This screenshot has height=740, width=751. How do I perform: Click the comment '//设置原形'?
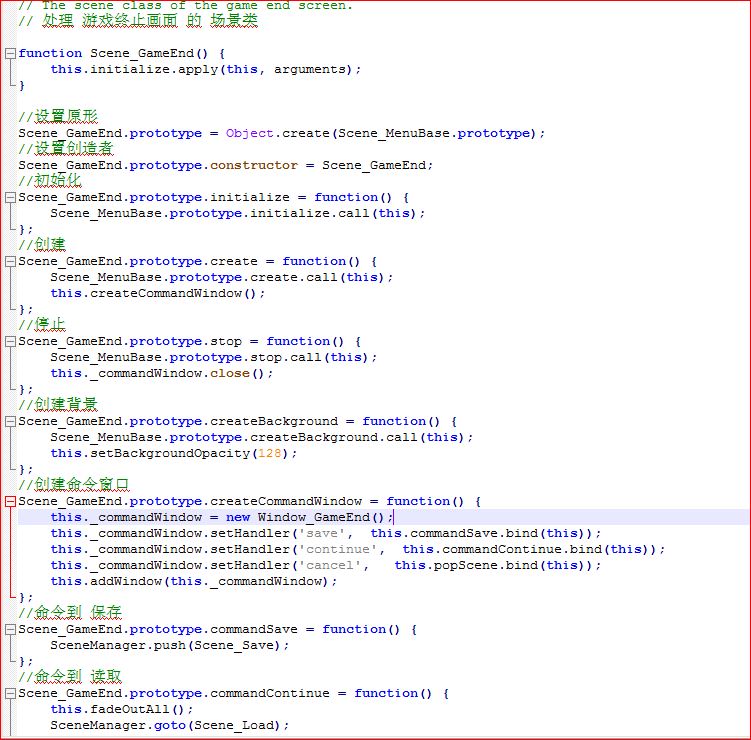[58, 116]
